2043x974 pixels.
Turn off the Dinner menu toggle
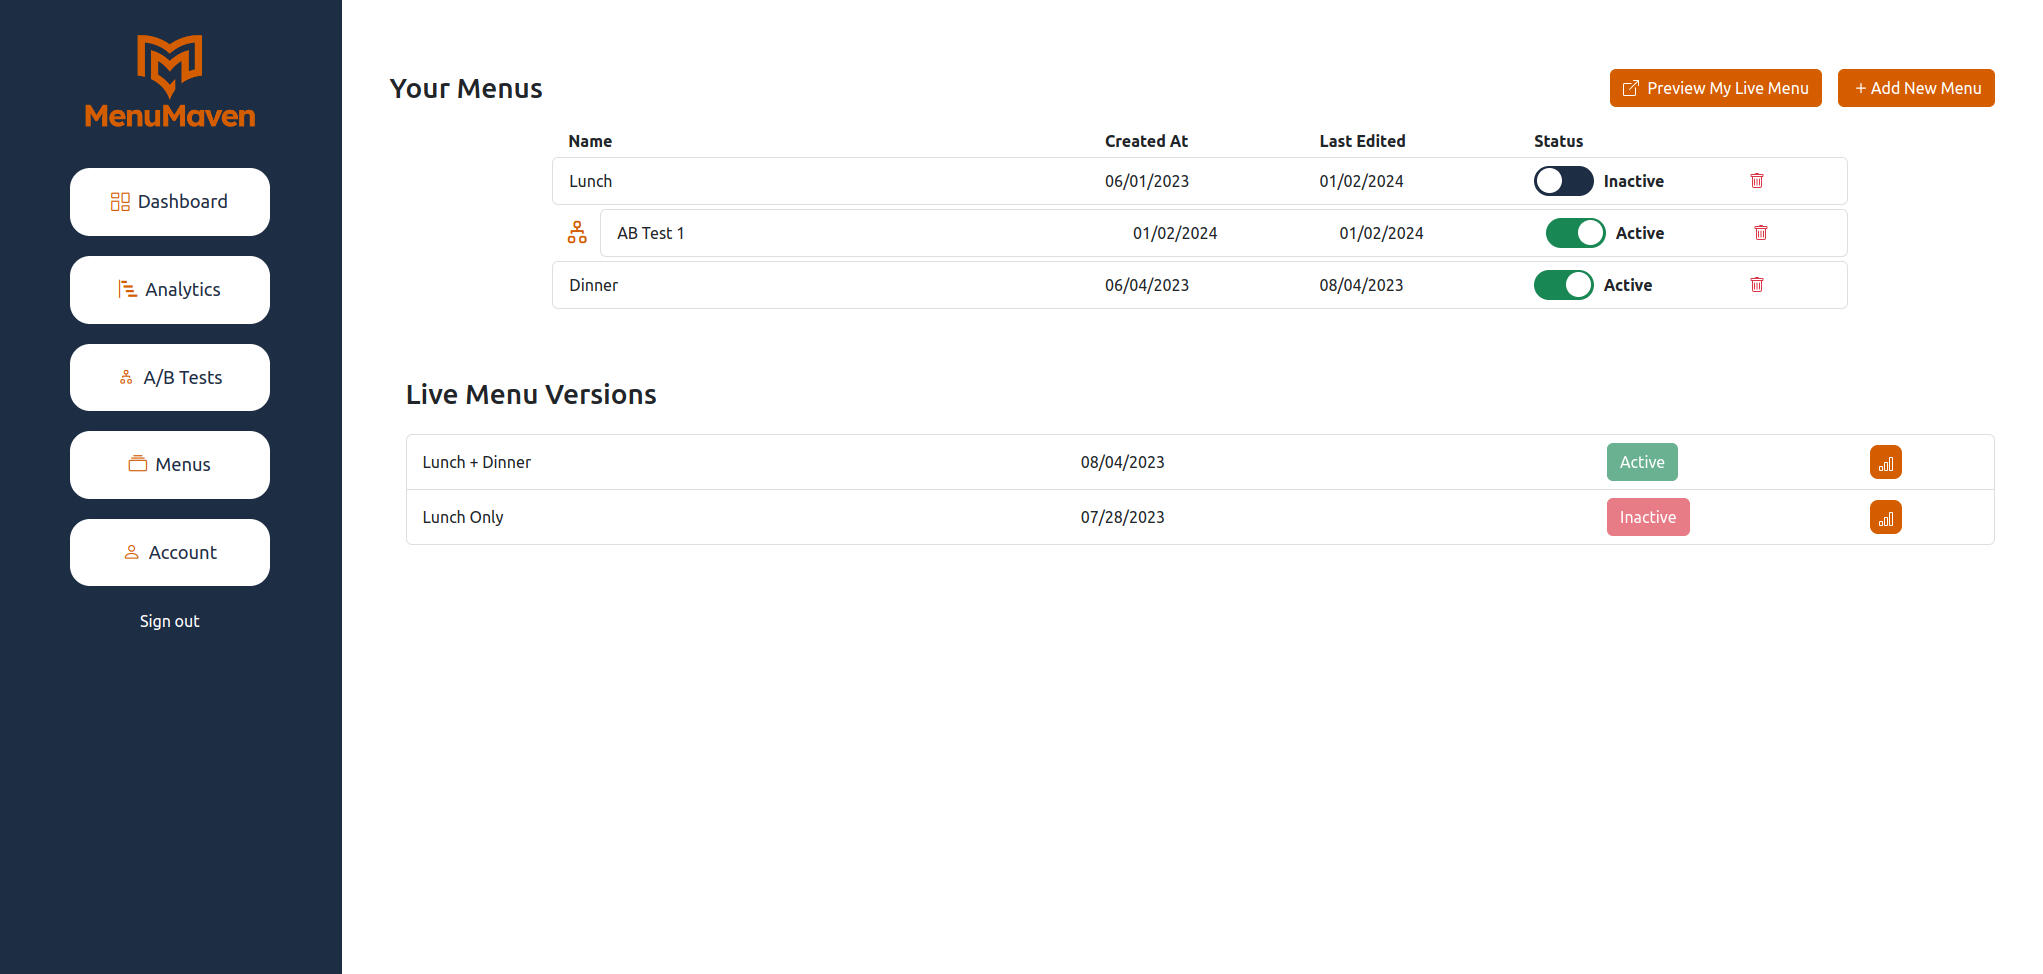tap(1563, 285)
